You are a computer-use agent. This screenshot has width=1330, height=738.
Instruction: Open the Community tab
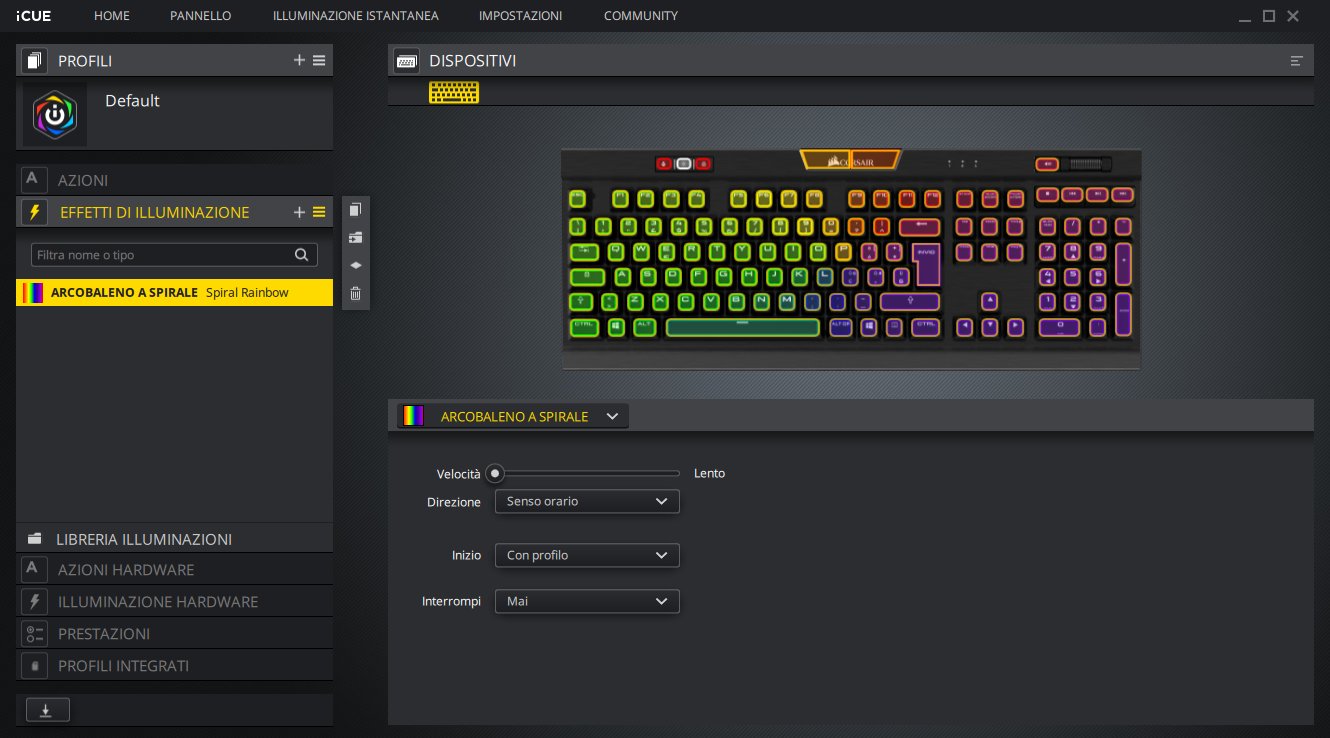[641, 16]
